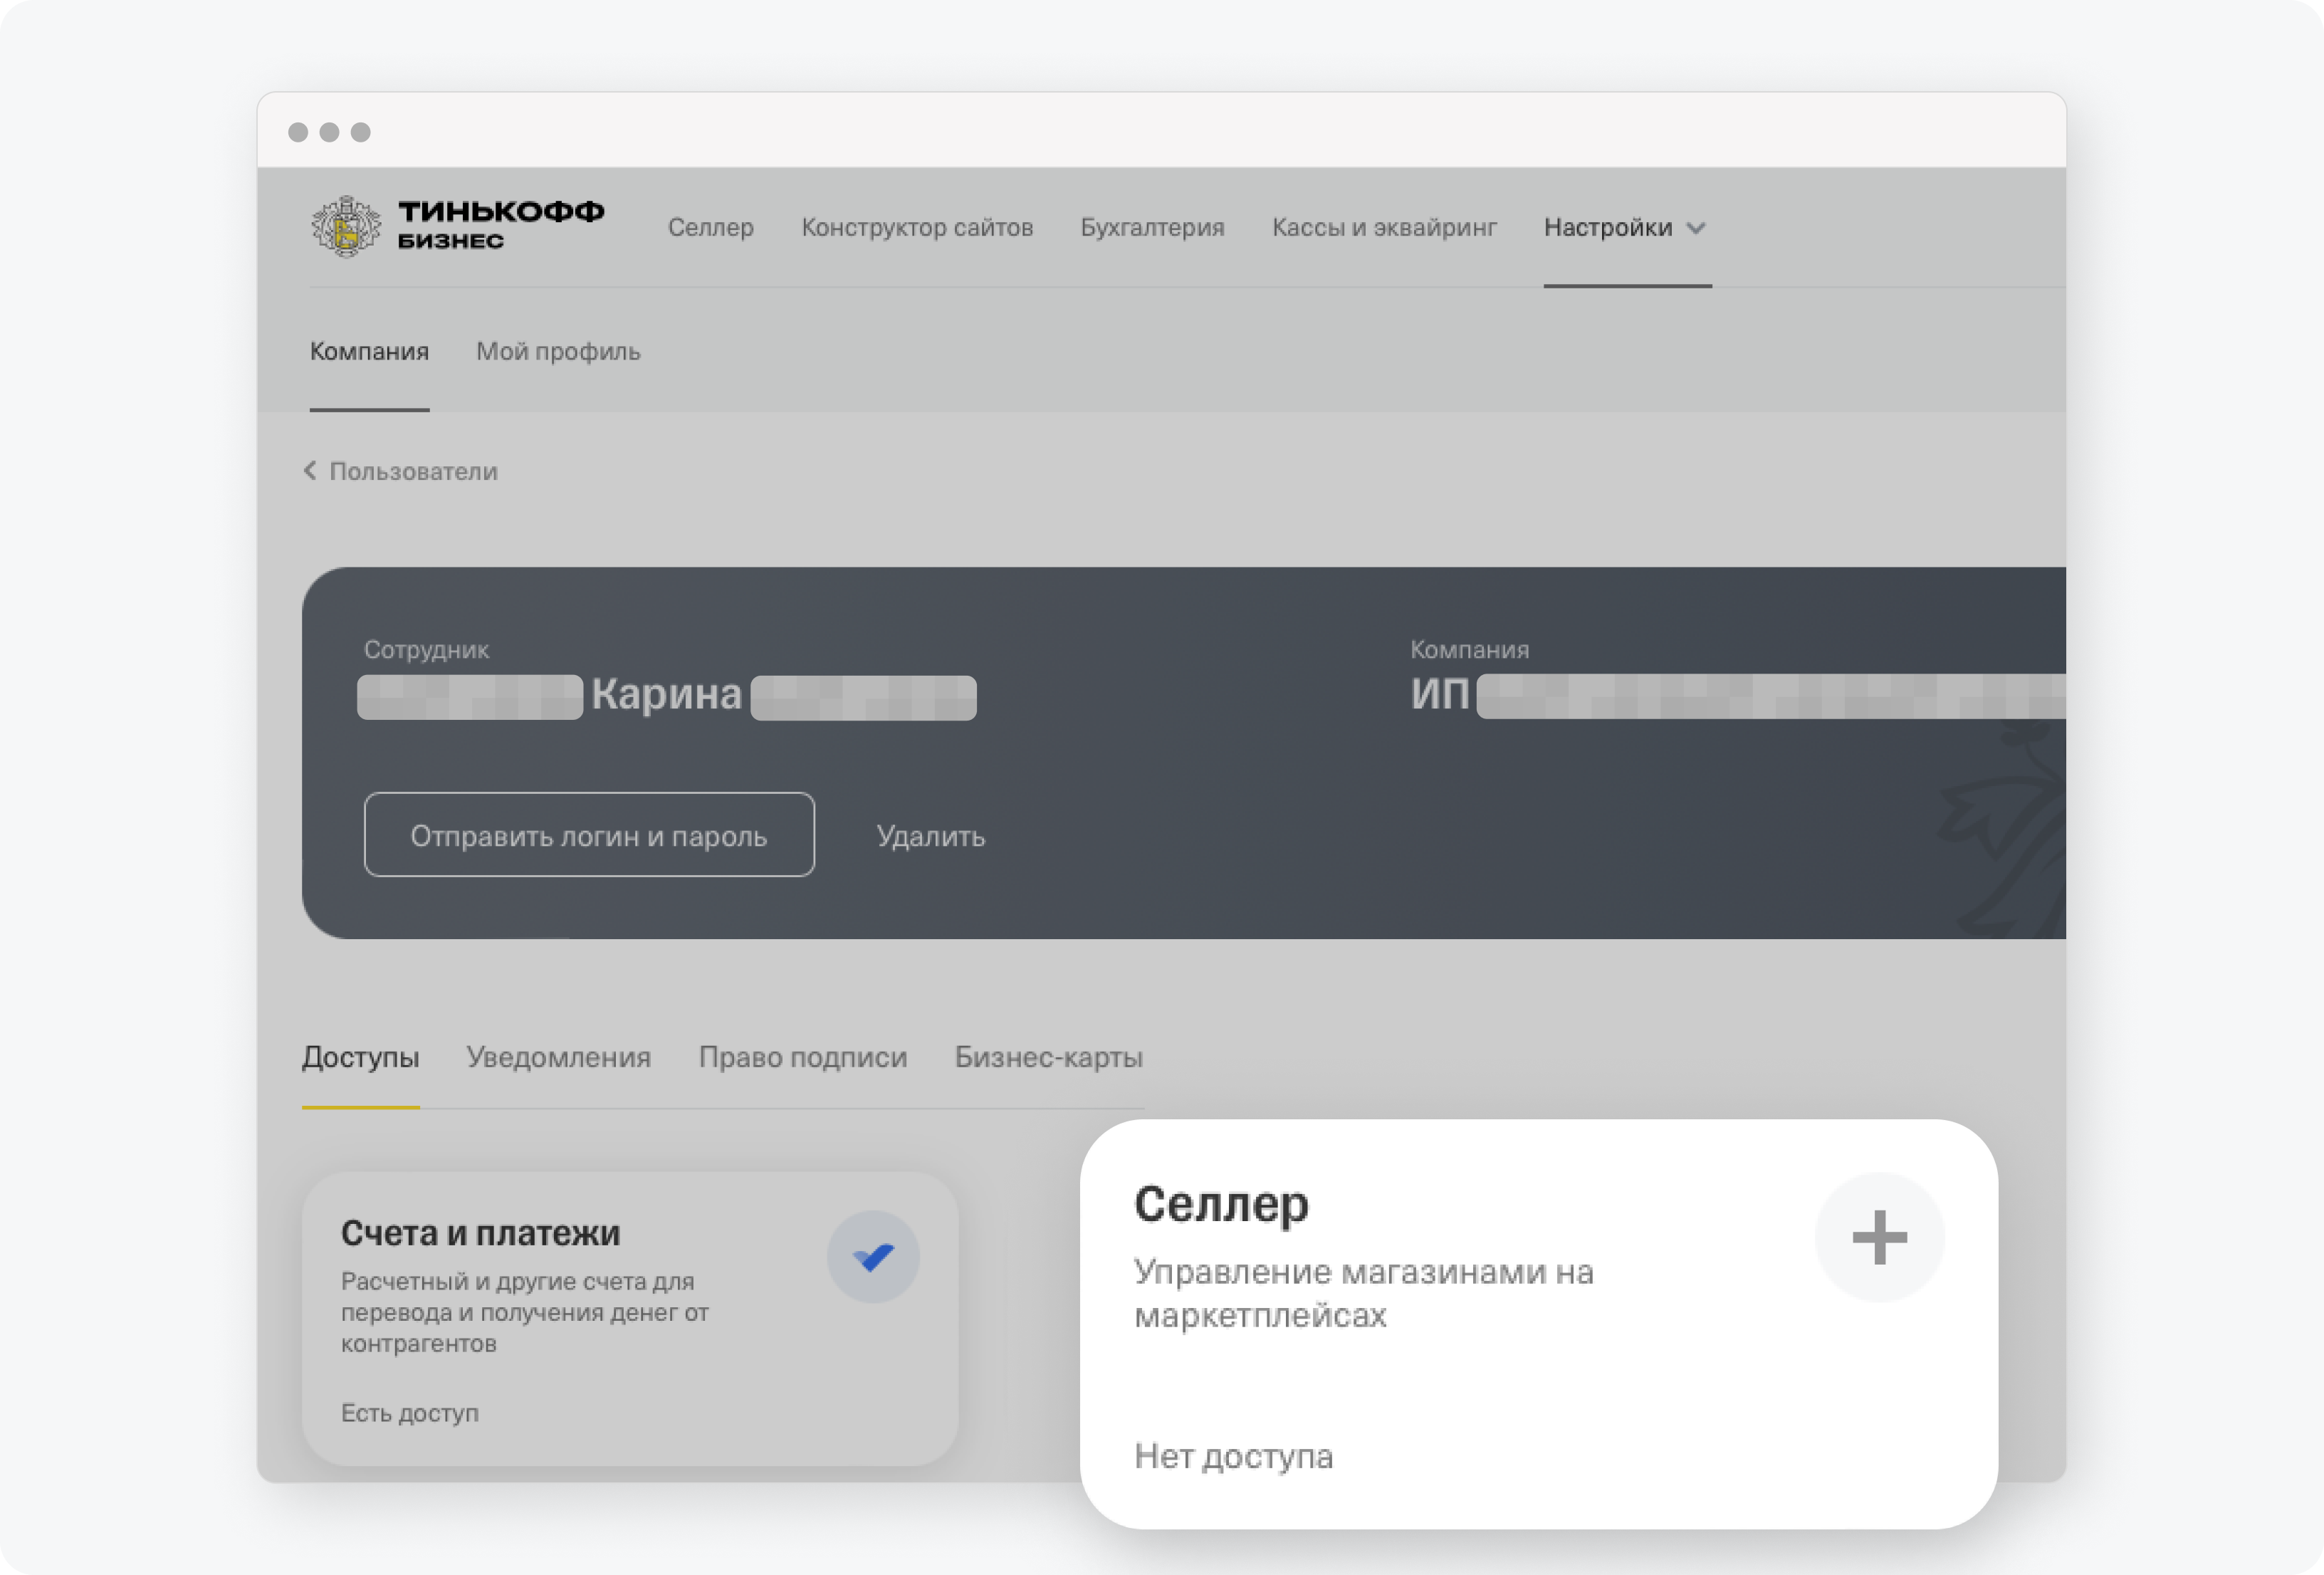The height and width of the screenshot is (1575, 2324).
Task: Click the Управление магазинами на маркетплейсах description
Action: (x=1364, y=1294)
